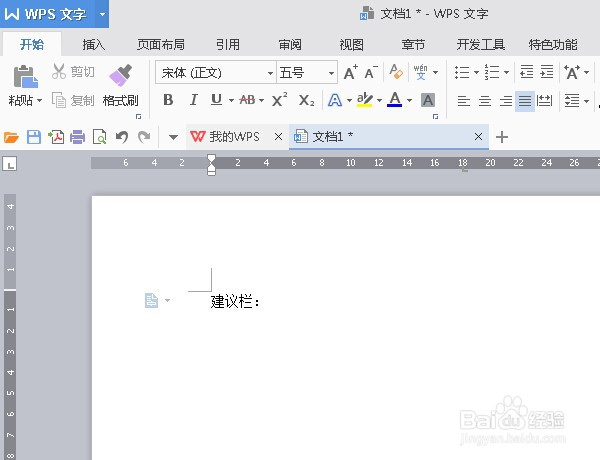Screen dimensions: 600x460
Task: Click the bullet list icon
Action: click(462, 72)
